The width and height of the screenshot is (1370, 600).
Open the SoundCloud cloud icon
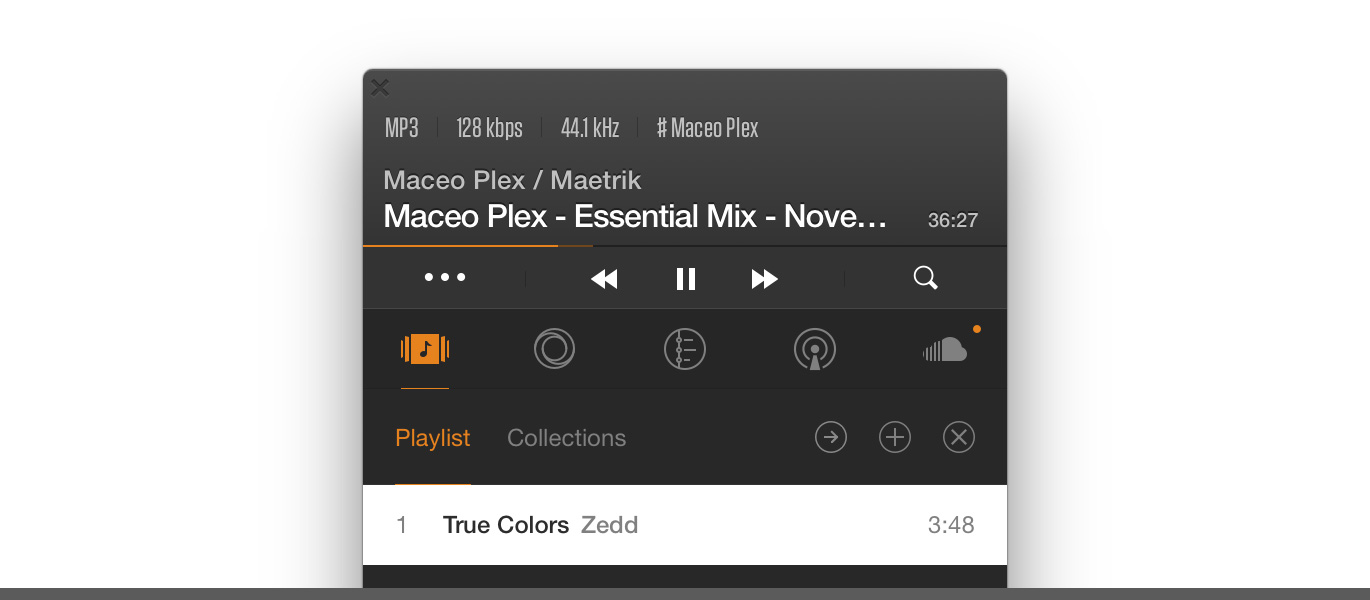[945, 349]
